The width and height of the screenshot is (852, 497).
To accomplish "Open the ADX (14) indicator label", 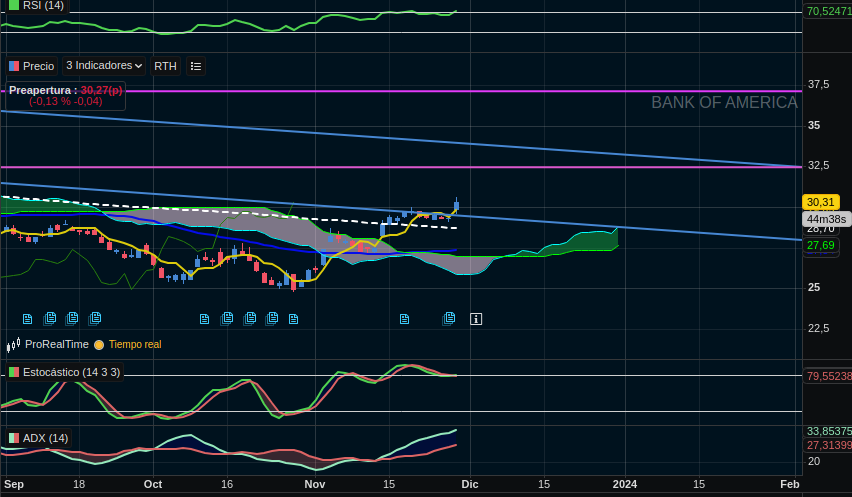I will tap(45, 438).
